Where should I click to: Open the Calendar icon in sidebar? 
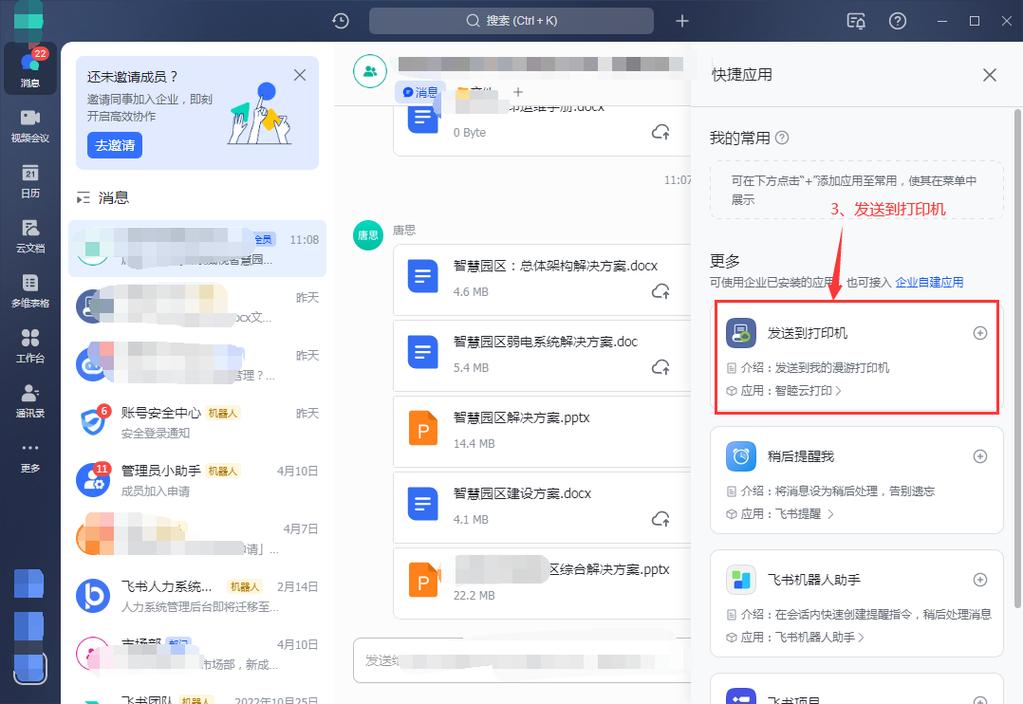30,181
